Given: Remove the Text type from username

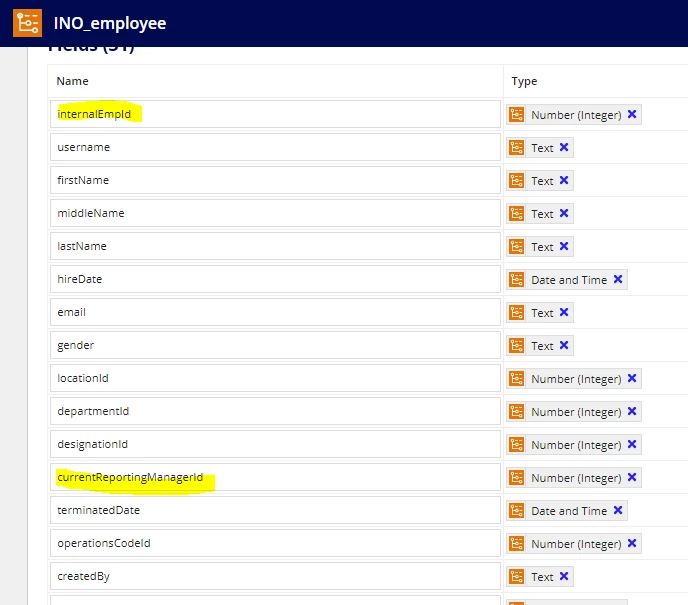Looking at the screenshot, I should coord(564,147).
